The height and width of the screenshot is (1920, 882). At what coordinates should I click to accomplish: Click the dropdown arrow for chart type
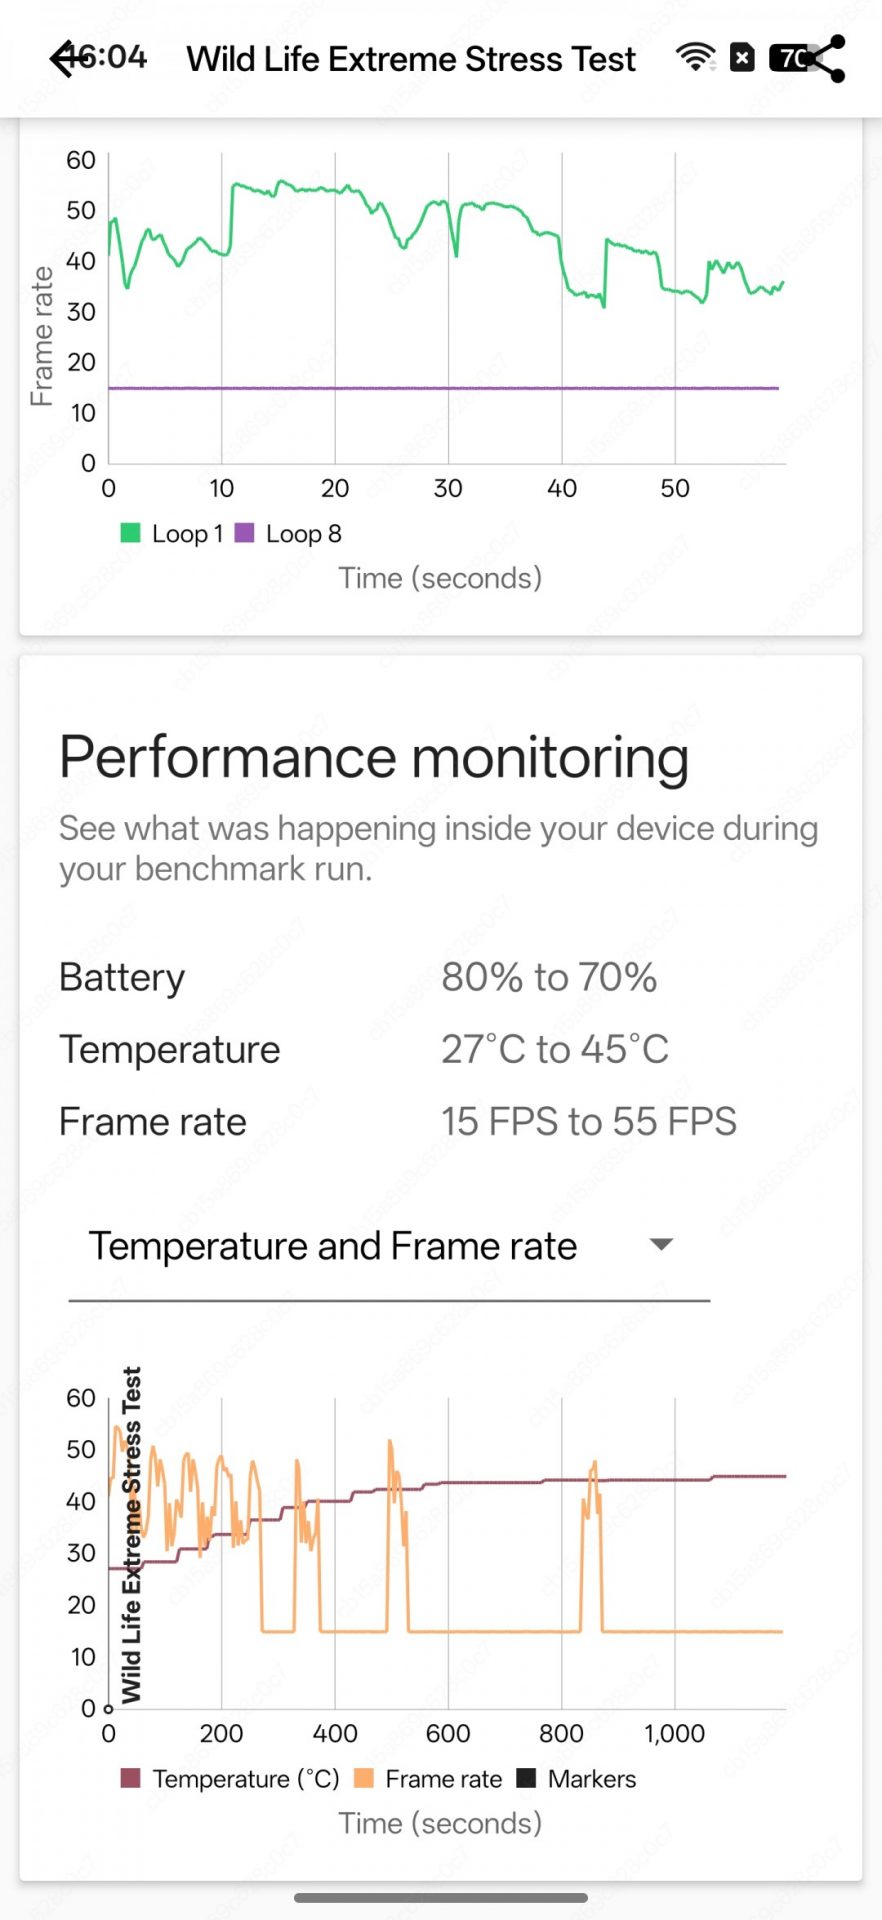tap(660, 1245)
